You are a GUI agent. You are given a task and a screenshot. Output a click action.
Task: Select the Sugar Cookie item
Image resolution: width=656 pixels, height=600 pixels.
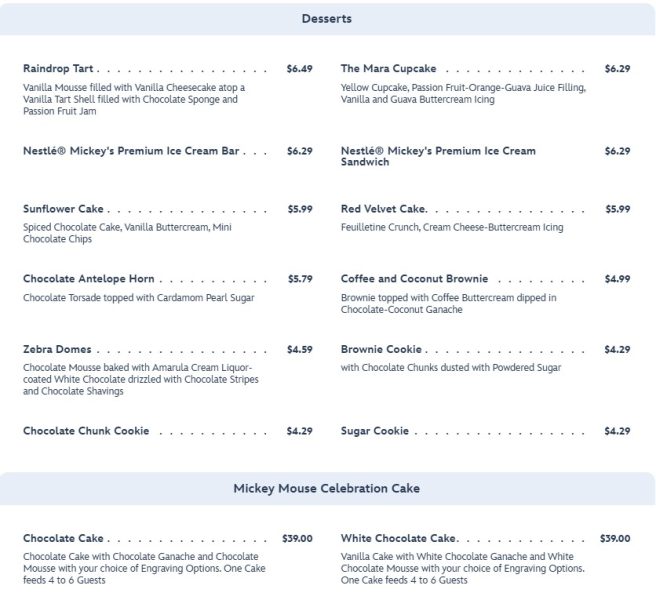(x=375, y=431)
